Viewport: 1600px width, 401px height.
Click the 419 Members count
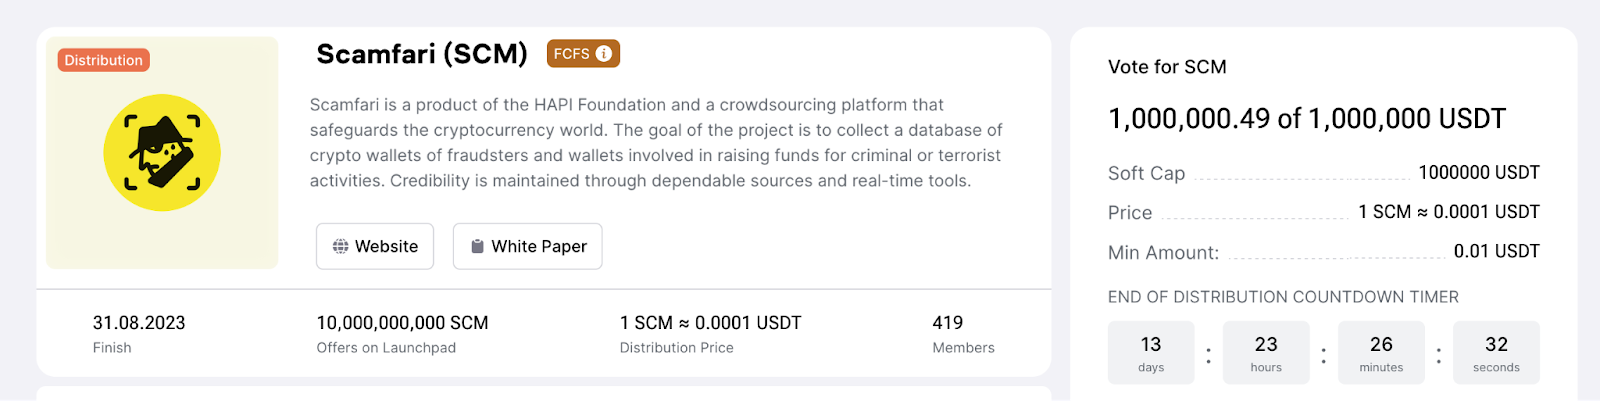pyautogui.click(x=947, y=323)
